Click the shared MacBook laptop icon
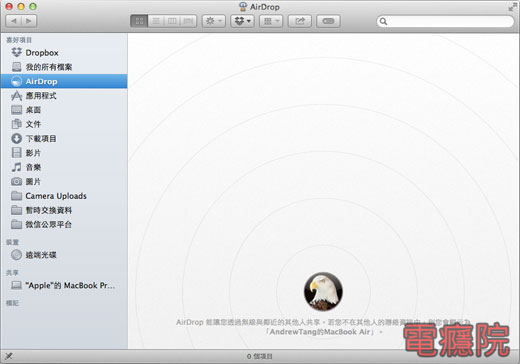Viewport: 520px width, 364px height. 16,285
